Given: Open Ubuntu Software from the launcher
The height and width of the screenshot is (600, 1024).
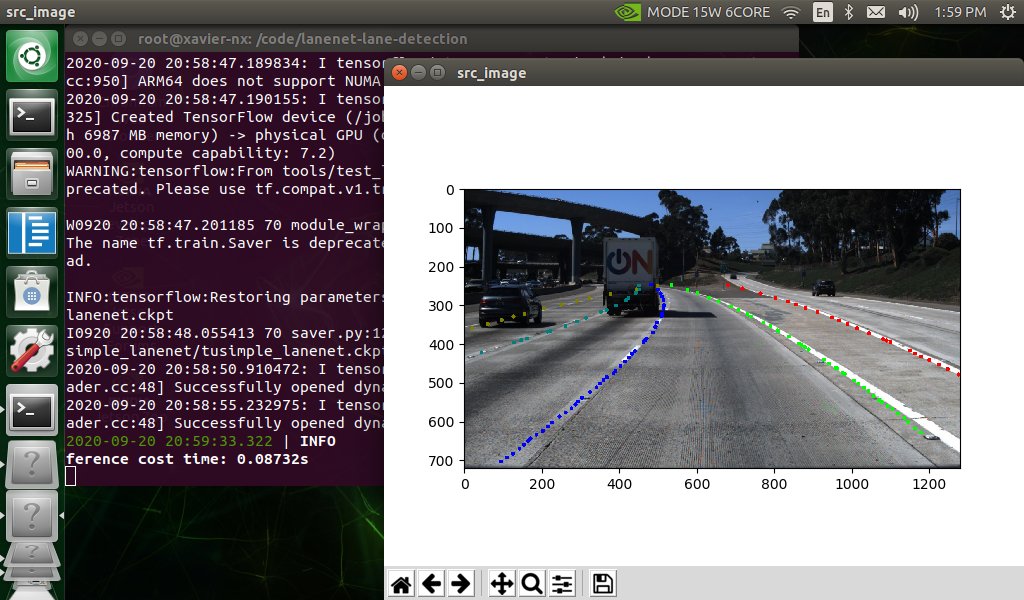Looking at the screenshot, I should [x=32, y=291].
